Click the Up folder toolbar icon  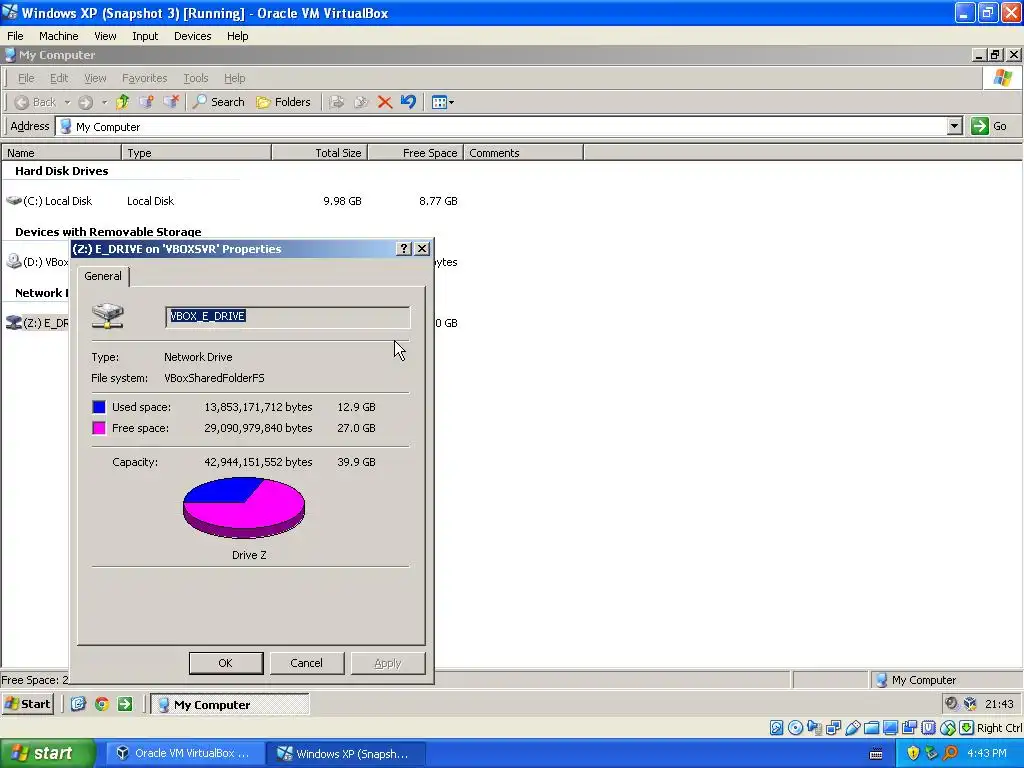click(122, 102)
